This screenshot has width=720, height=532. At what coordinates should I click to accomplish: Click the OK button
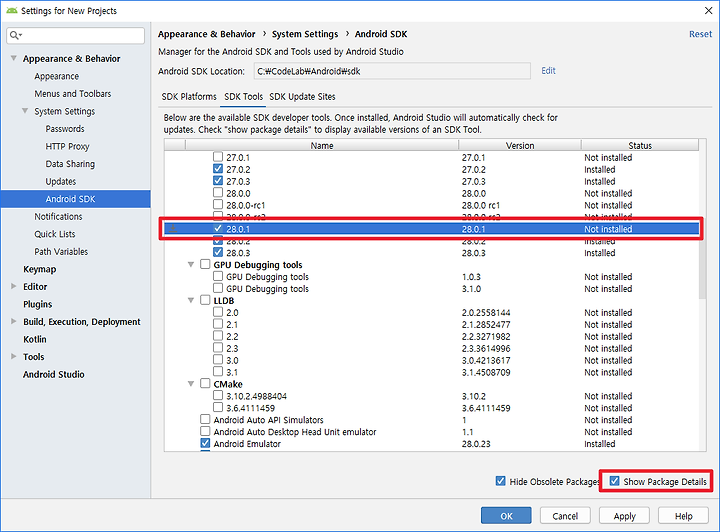coord(506,515)
